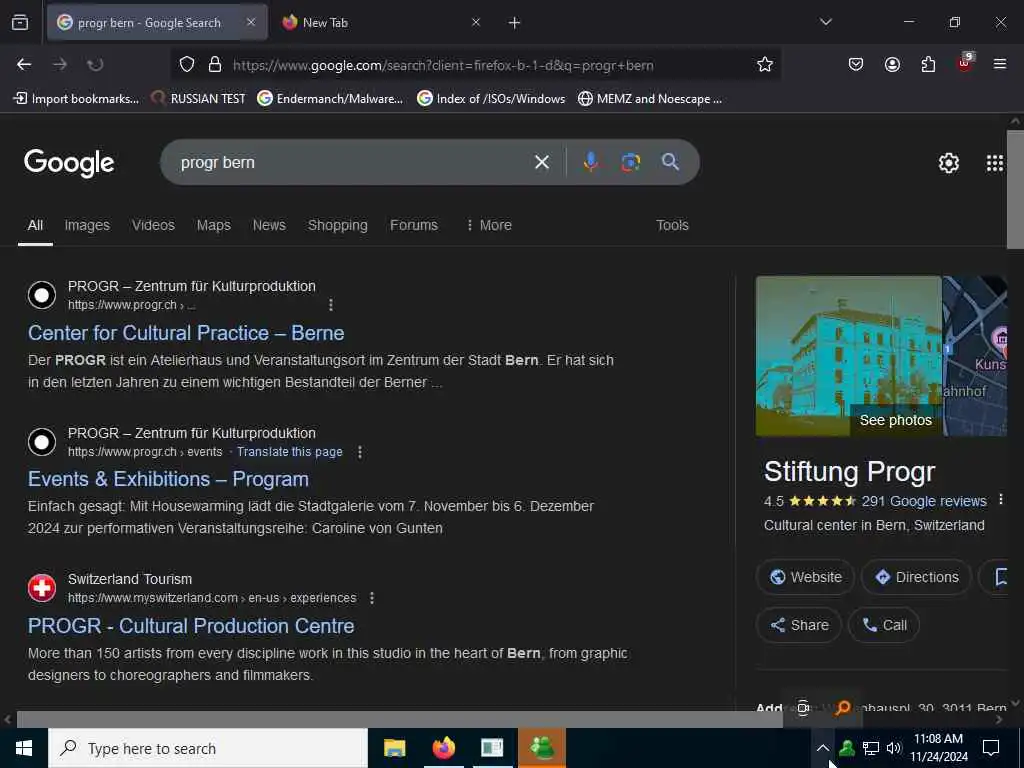Screen dimensions: 1024x768
Task: Open the Windows notification center
Action: click(x=991, y=748)
